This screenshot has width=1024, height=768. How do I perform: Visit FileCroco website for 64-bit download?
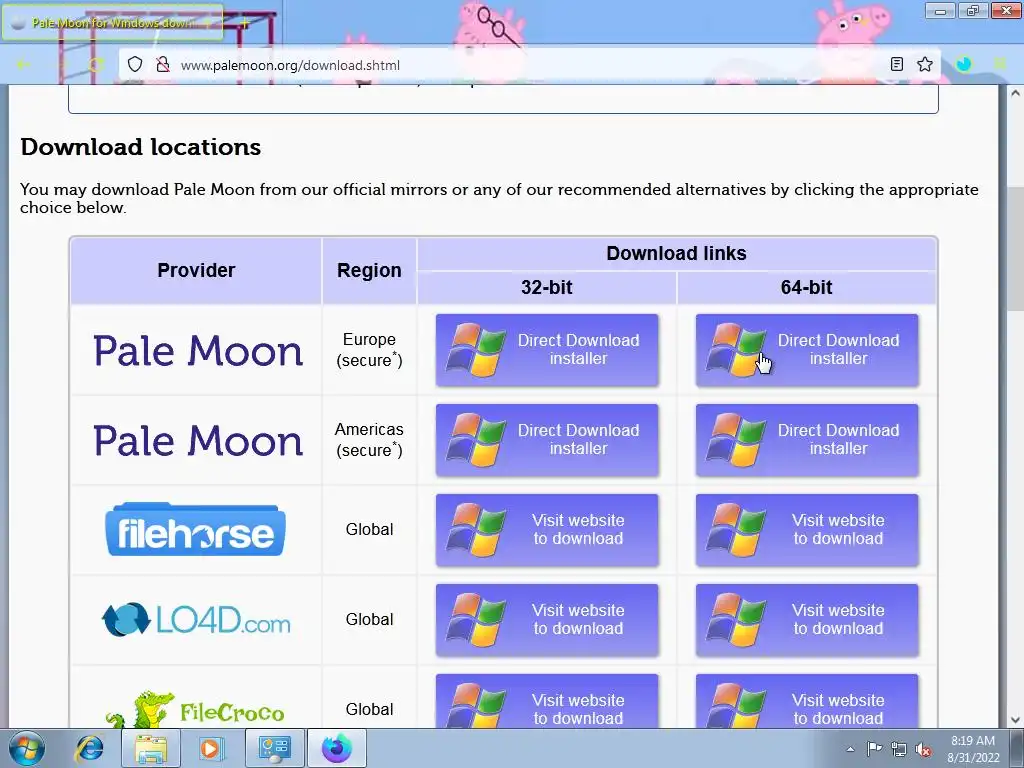[x=807, y=702]
